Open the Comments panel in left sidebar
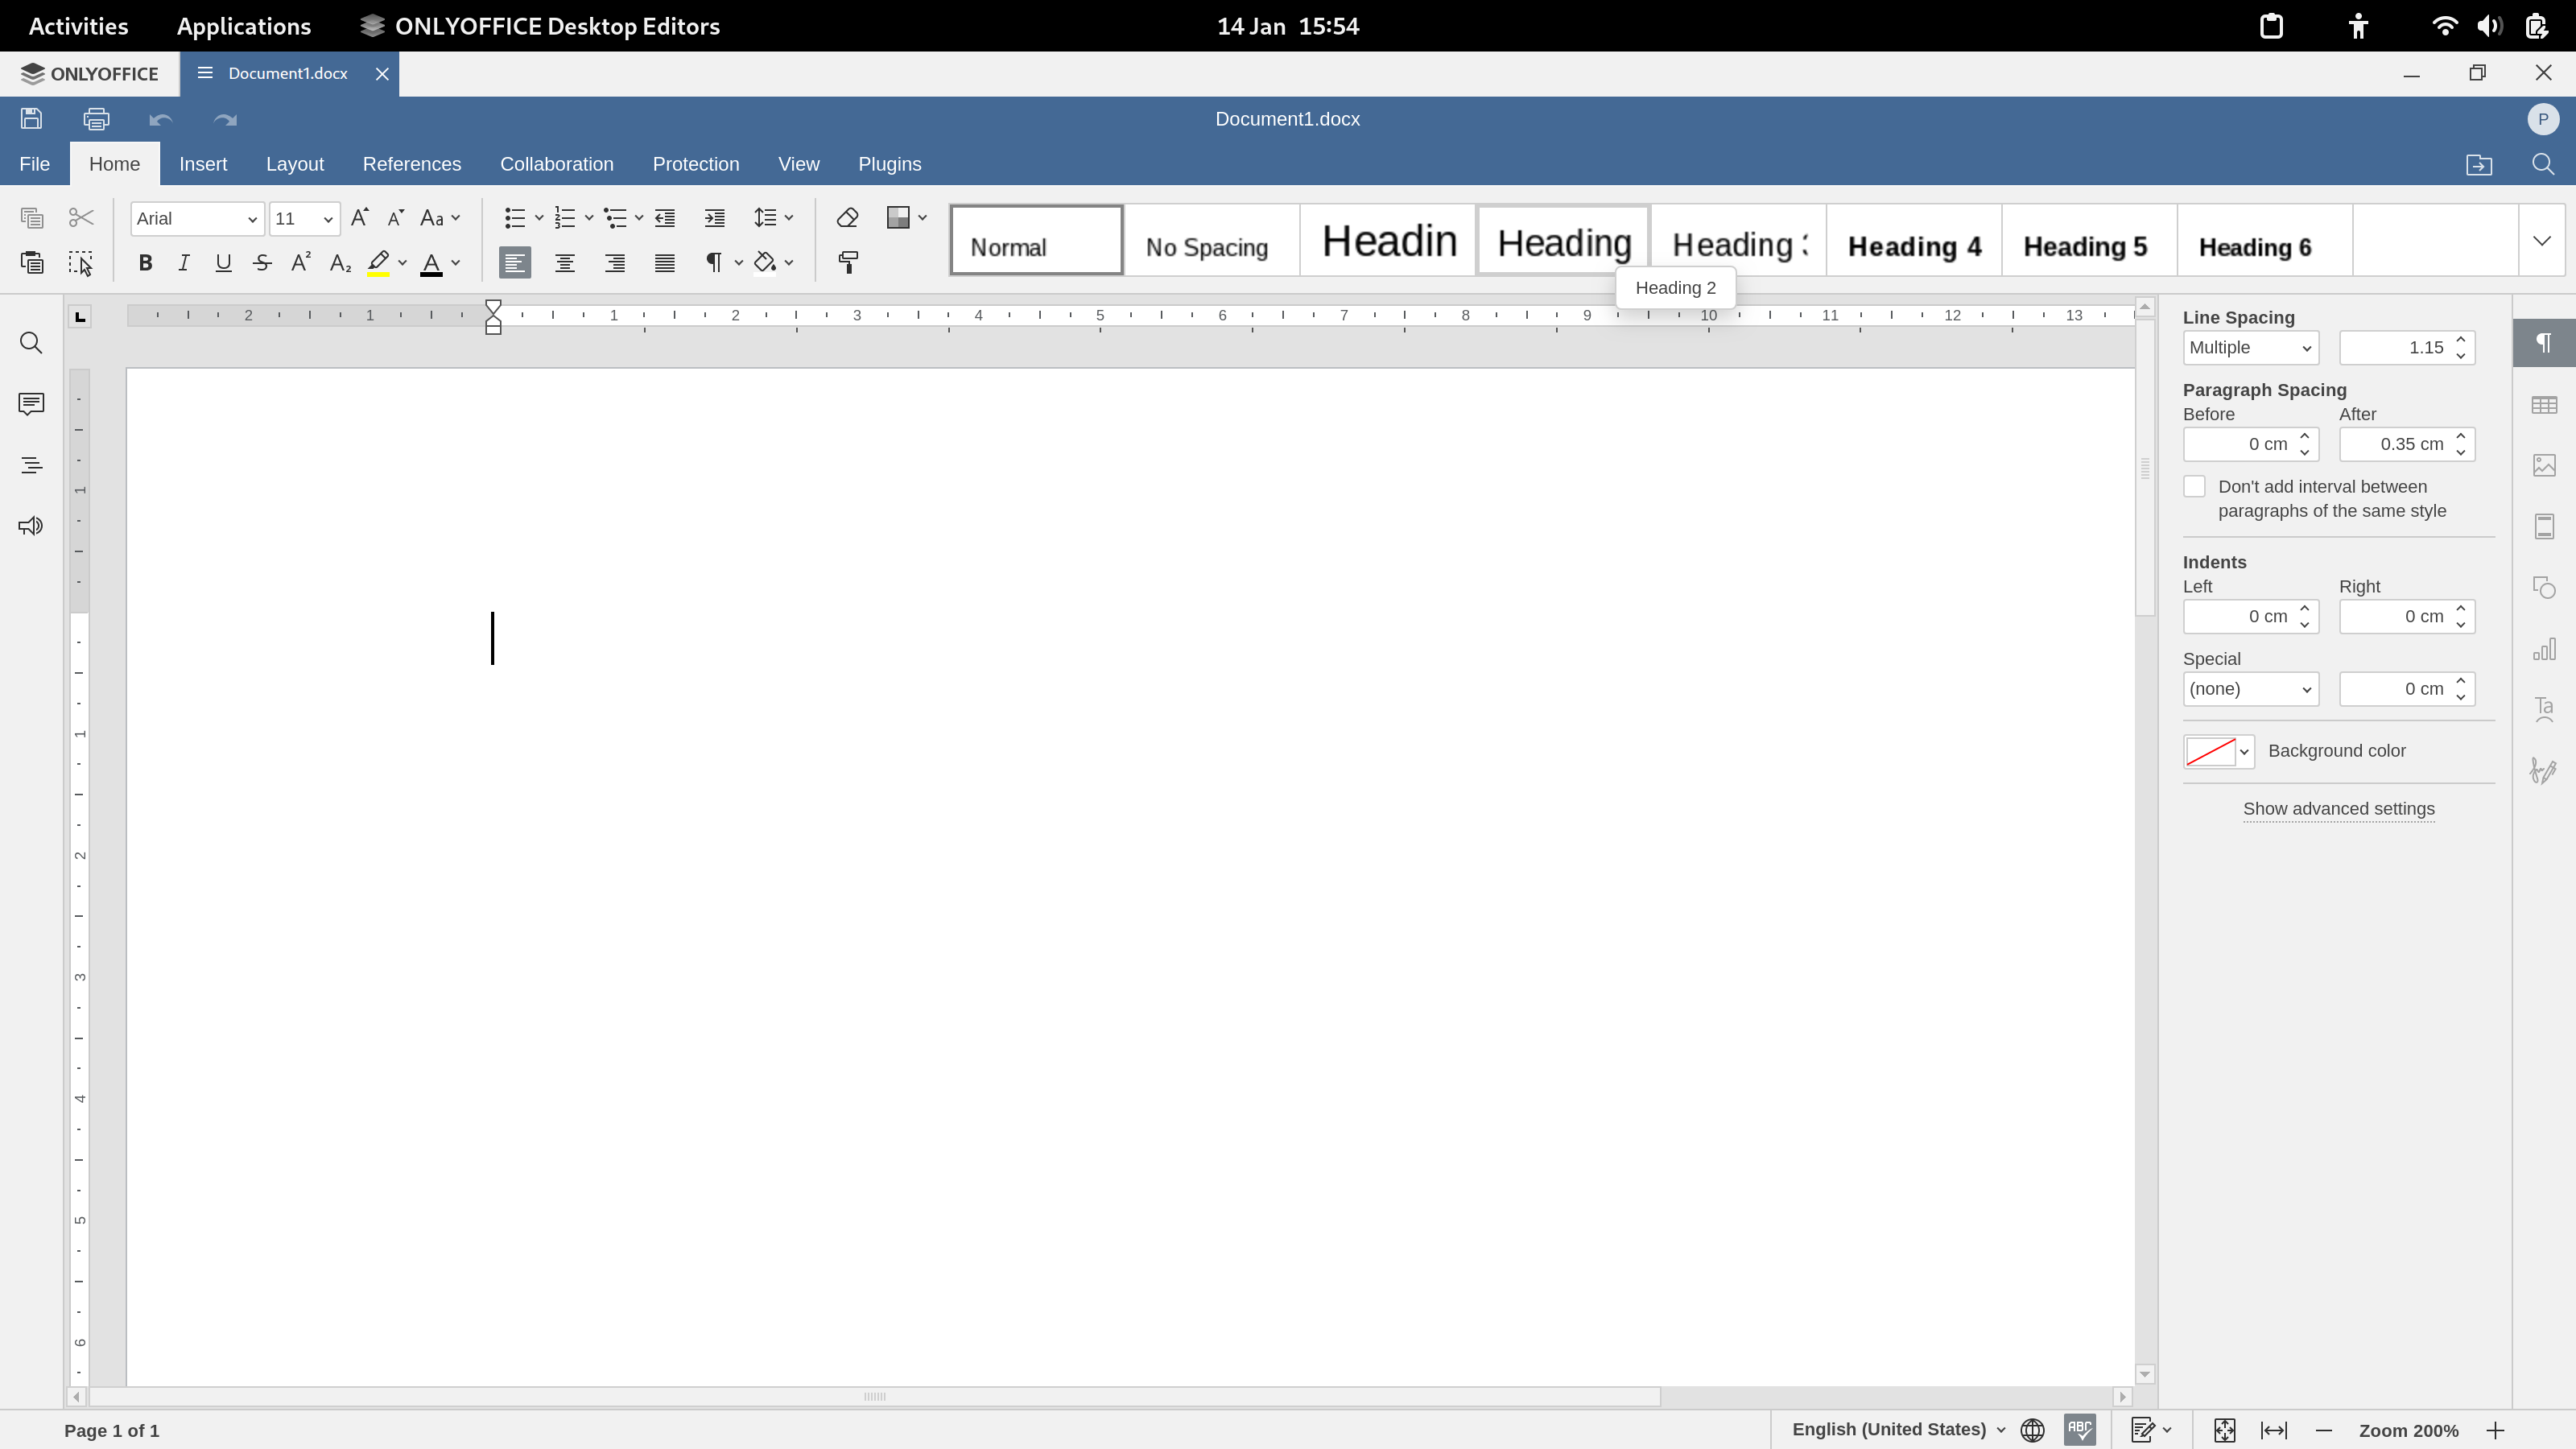Viewport: 2576px width, 1449px height. [31, 404]
